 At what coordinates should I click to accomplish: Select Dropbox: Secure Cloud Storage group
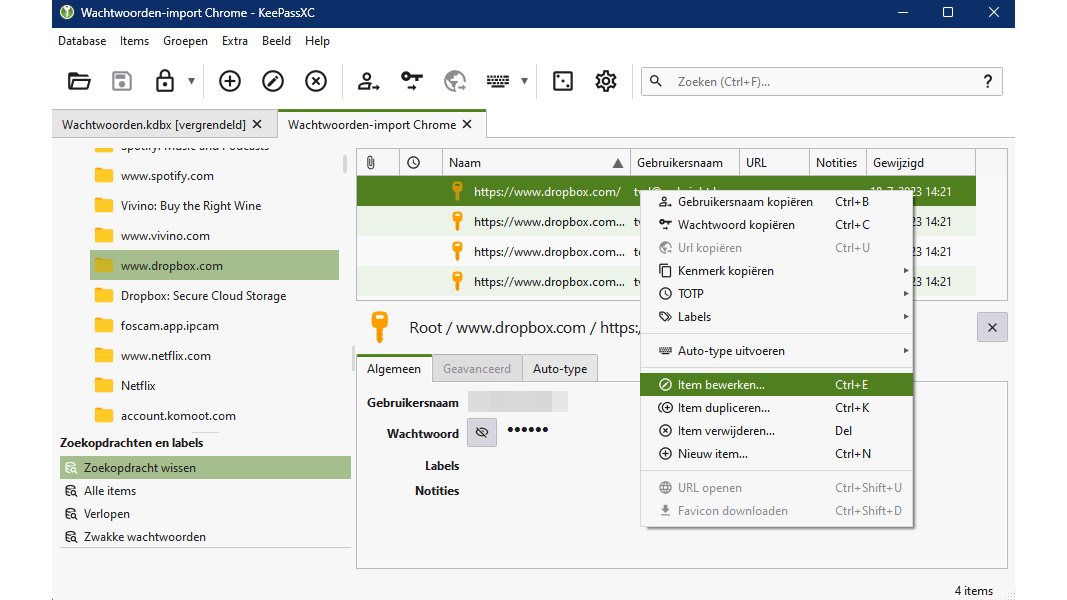[x=203, y=295]
